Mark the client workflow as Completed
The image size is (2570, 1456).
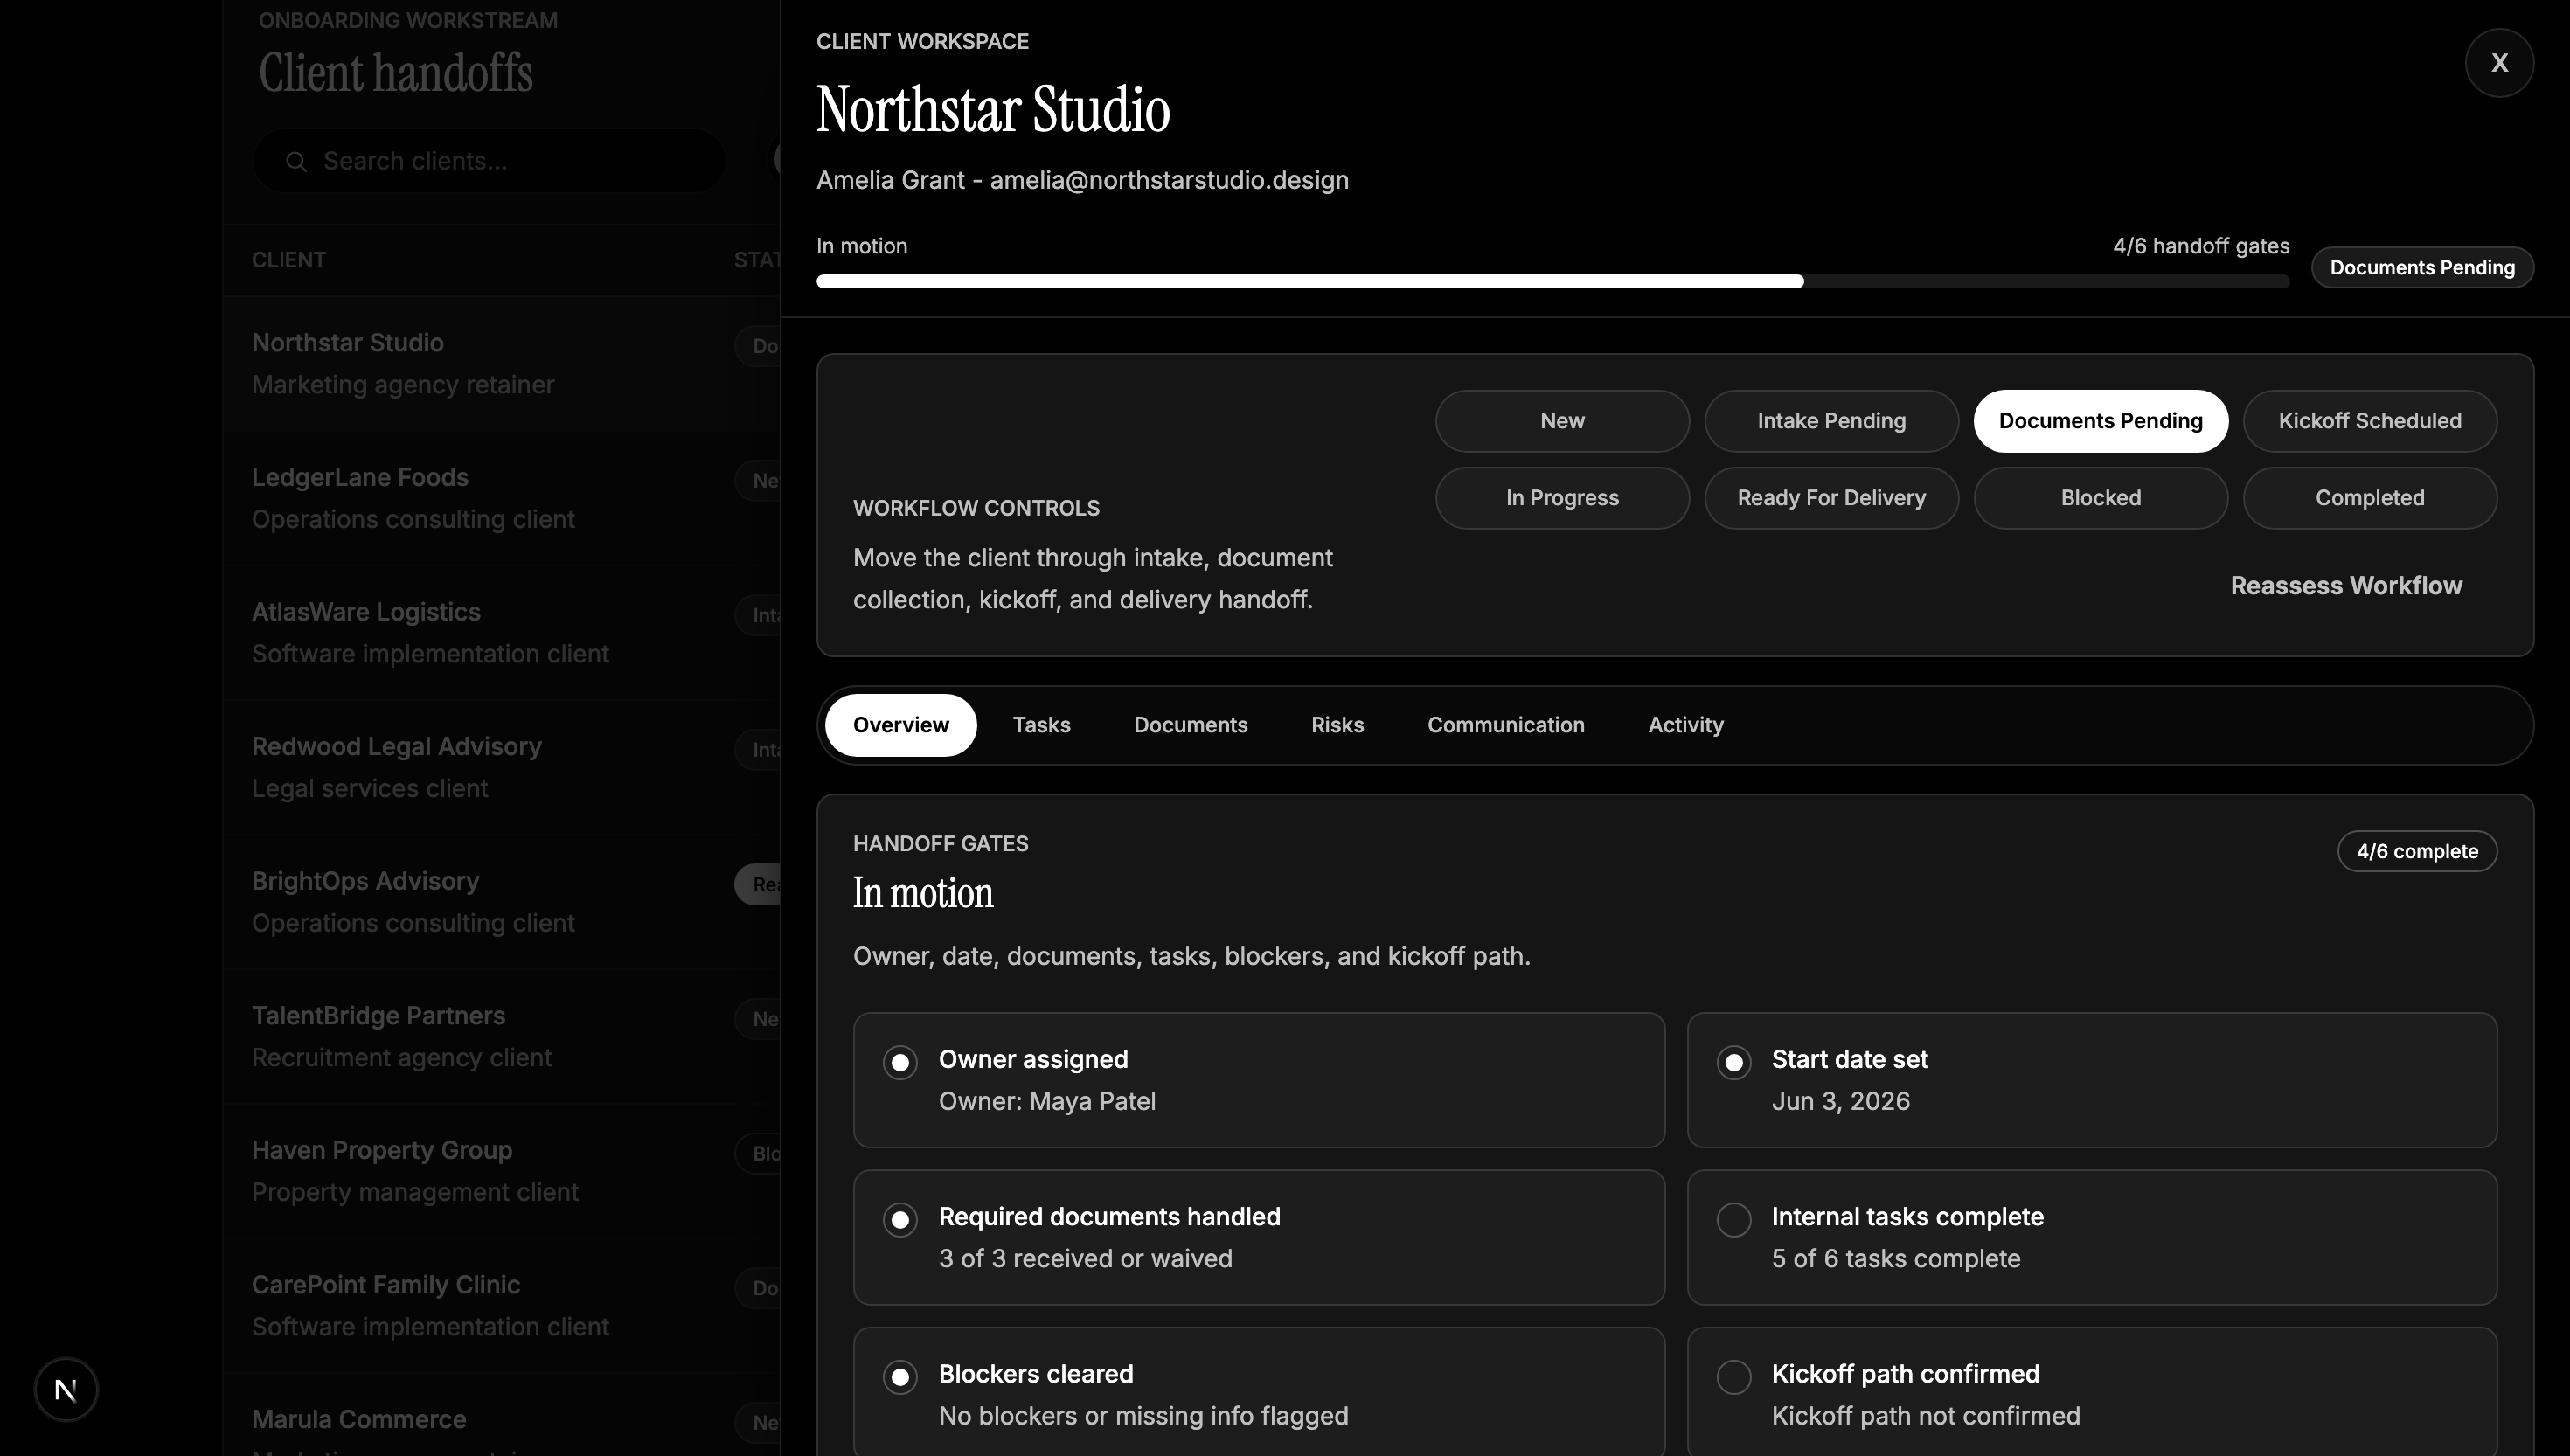point(2369,498)
